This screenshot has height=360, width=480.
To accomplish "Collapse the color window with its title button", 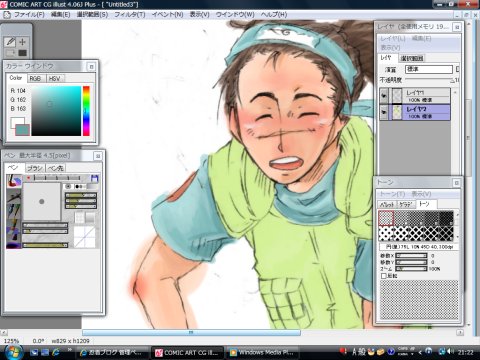I will tap(91, 67).
